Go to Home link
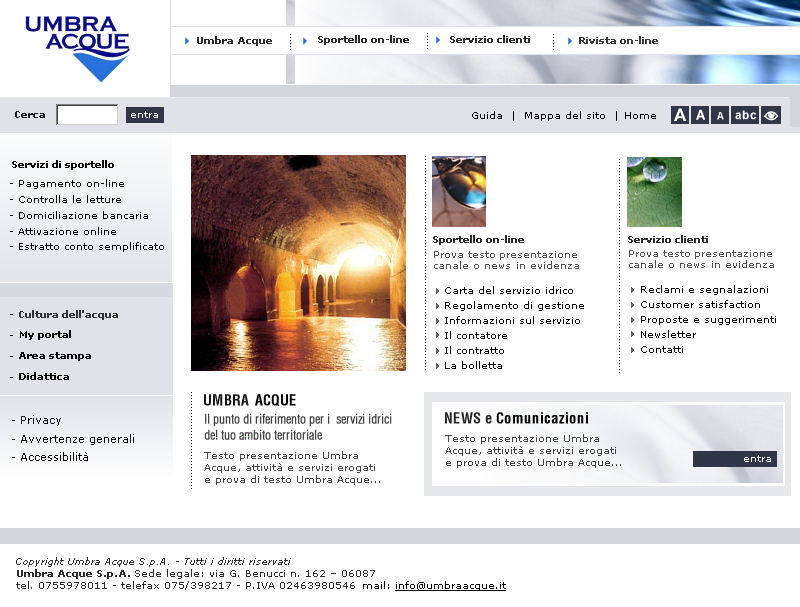 tap(640, 116)
